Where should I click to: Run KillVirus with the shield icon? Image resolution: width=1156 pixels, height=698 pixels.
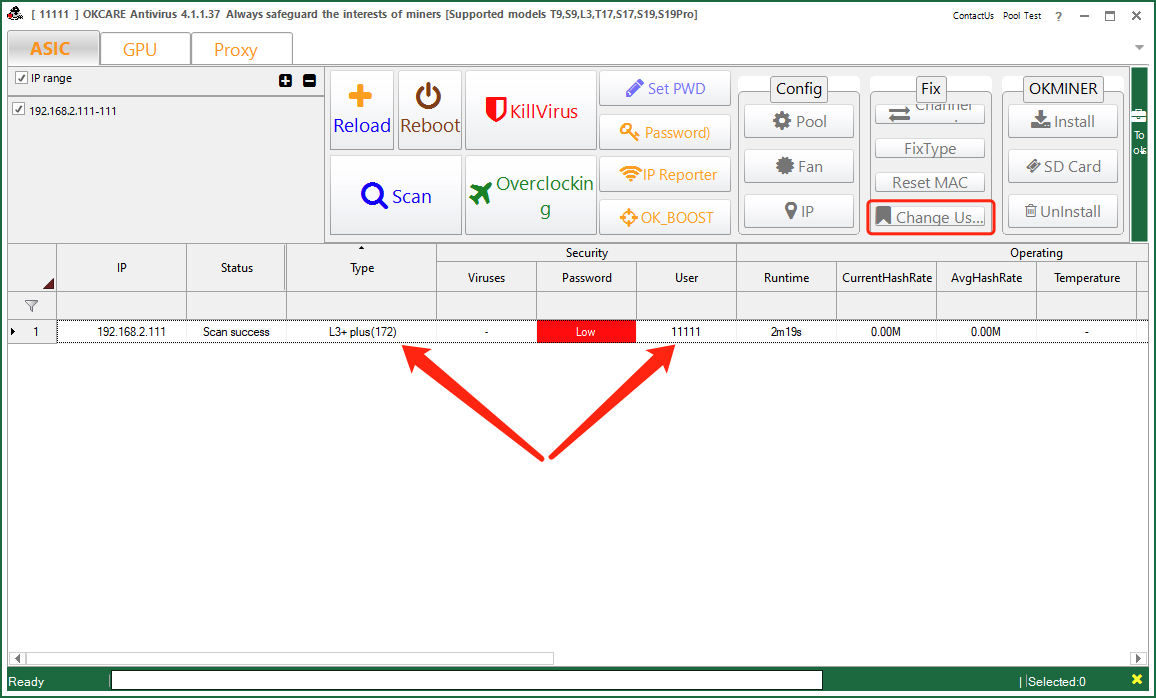click(531, 110)
